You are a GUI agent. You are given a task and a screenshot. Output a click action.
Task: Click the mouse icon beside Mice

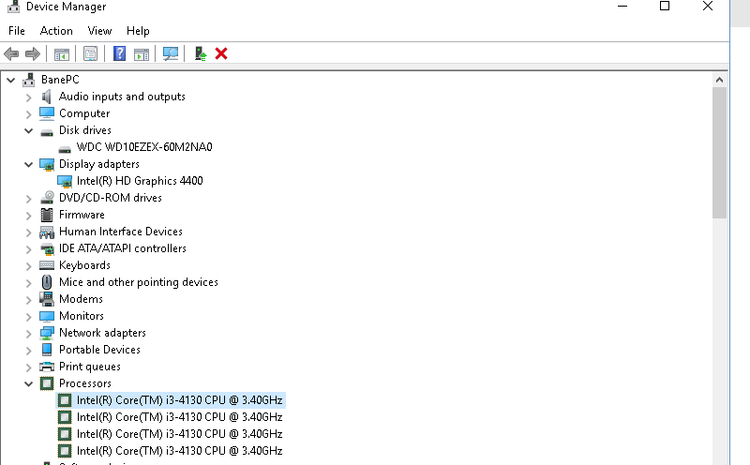coord(46,282)
